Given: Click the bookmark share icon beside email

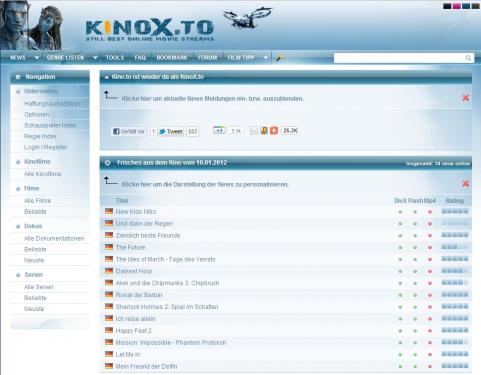Looking at the screenshot, I should click(264, 131).
